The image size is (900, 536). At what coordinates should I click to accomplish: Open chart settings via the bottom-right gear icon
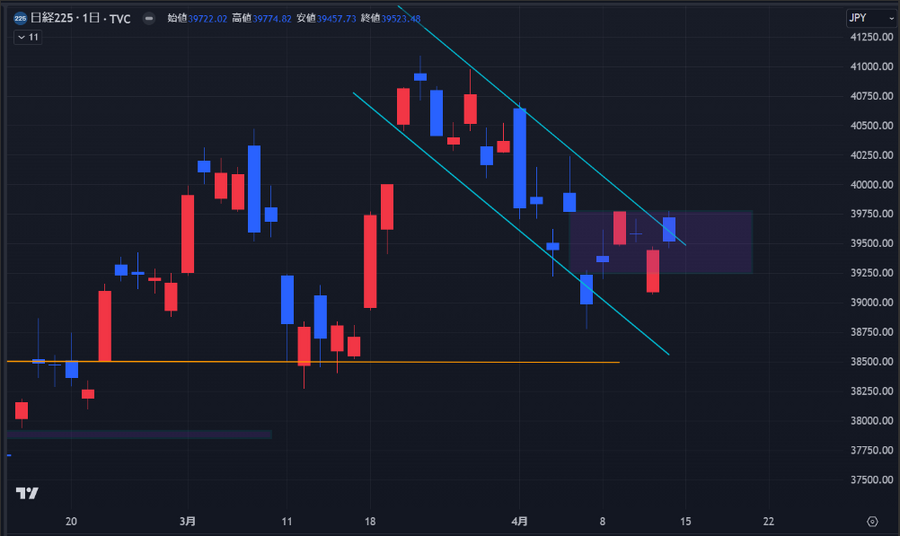[x=872, y=522]
